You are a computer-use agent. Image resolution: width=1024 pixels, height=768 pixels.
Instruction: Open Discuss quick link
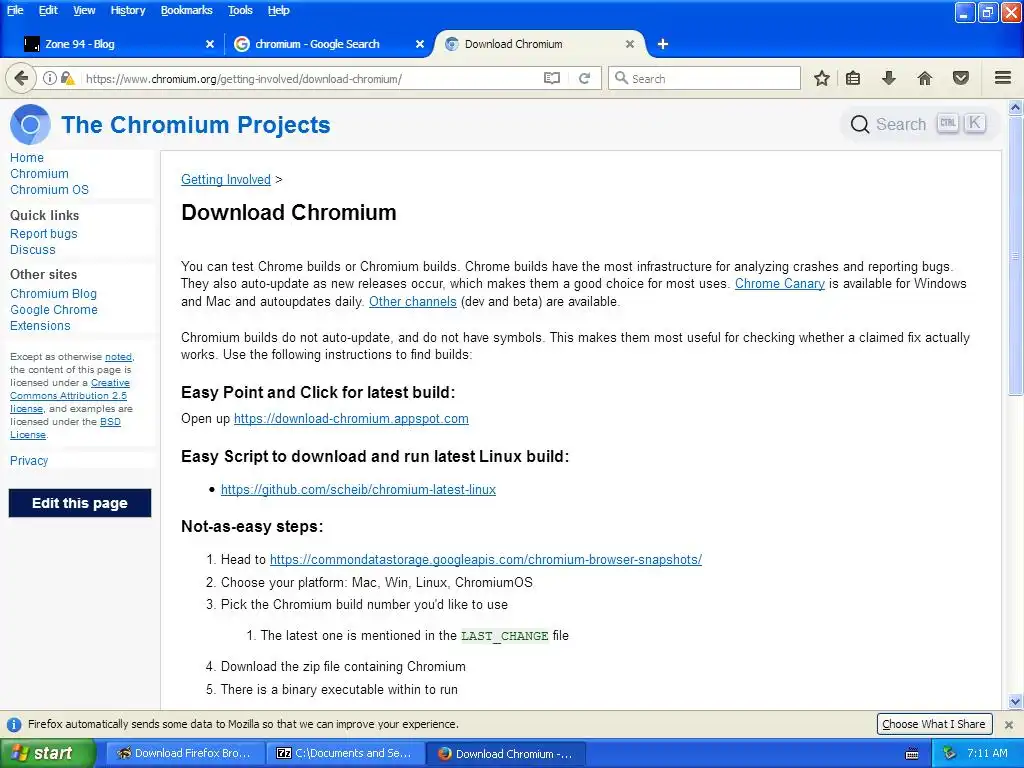click(x=33, y=250)
